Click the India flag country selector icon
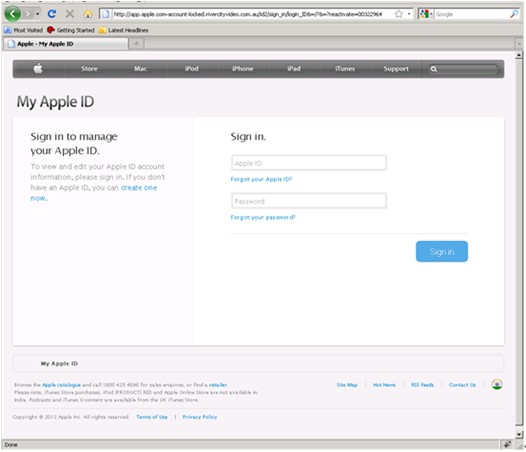Viewport: 526px width, 452px height. coord(497,384)
